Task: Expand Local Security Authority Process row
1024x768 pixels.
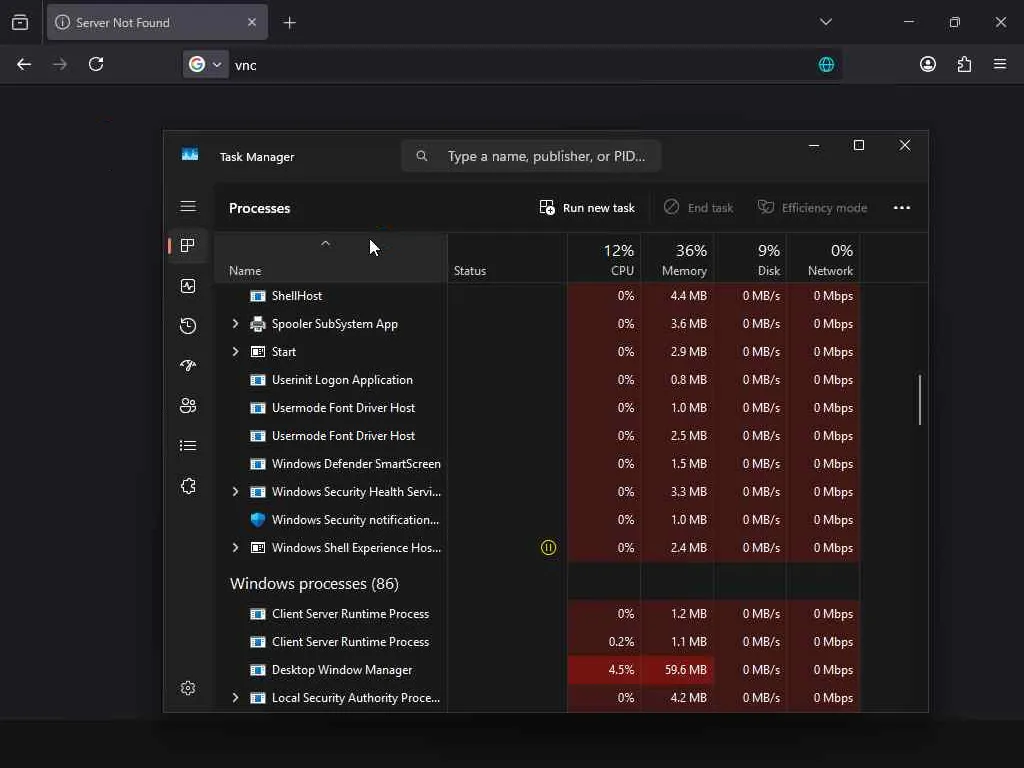Action: [x=235, y=697]
